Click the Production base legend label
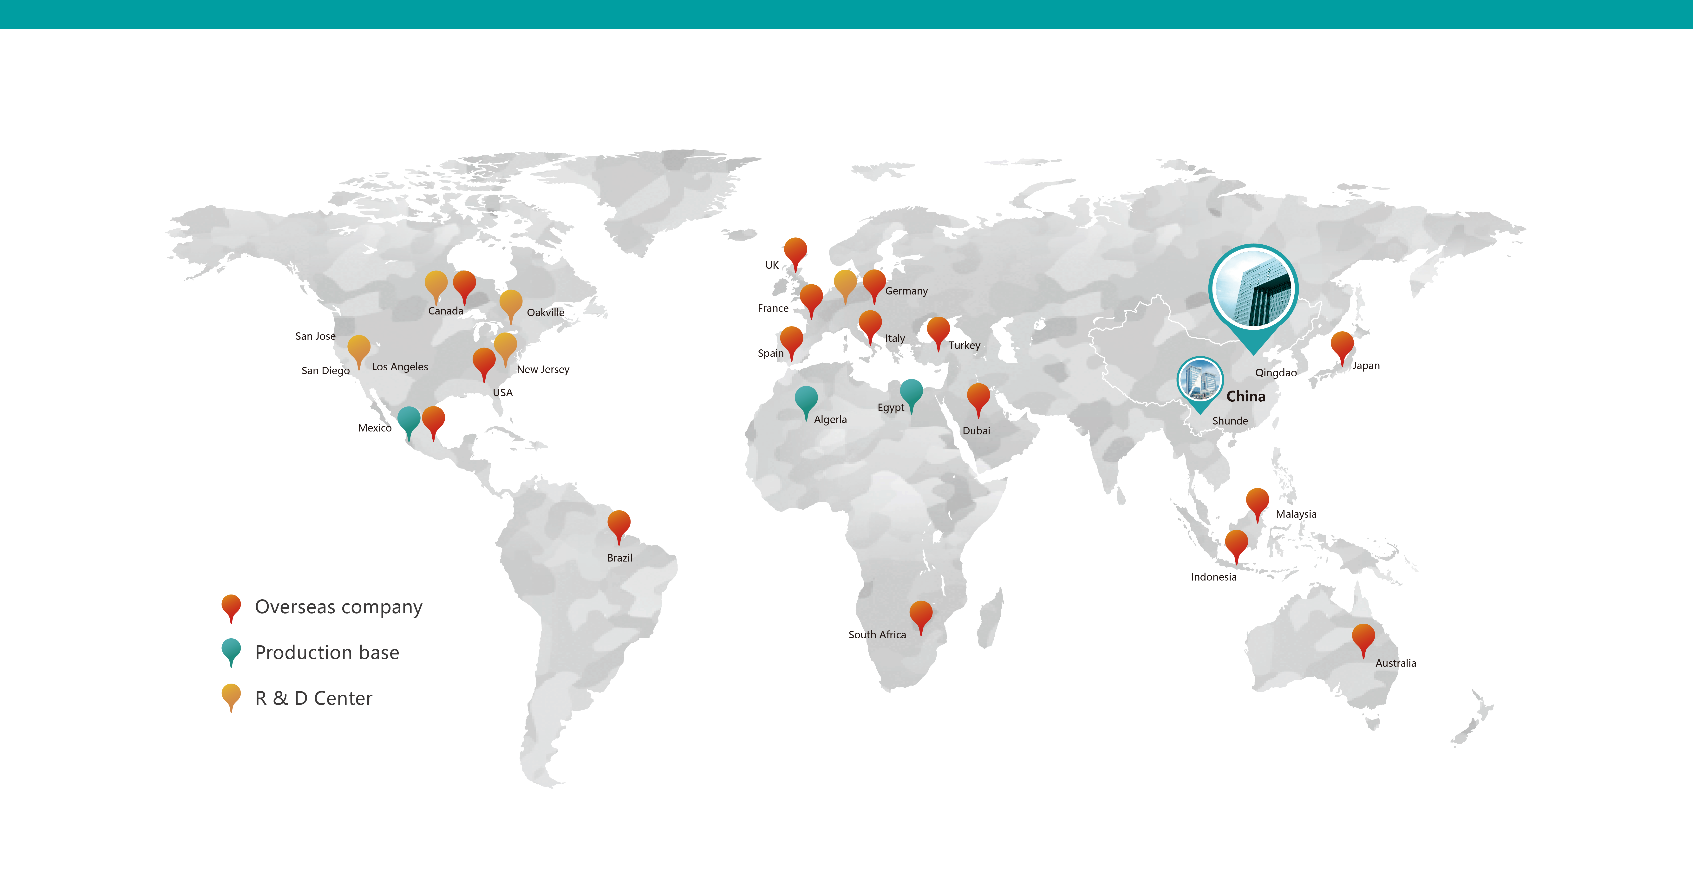This screenshot has width=1693, height=884. pos(327,653)
